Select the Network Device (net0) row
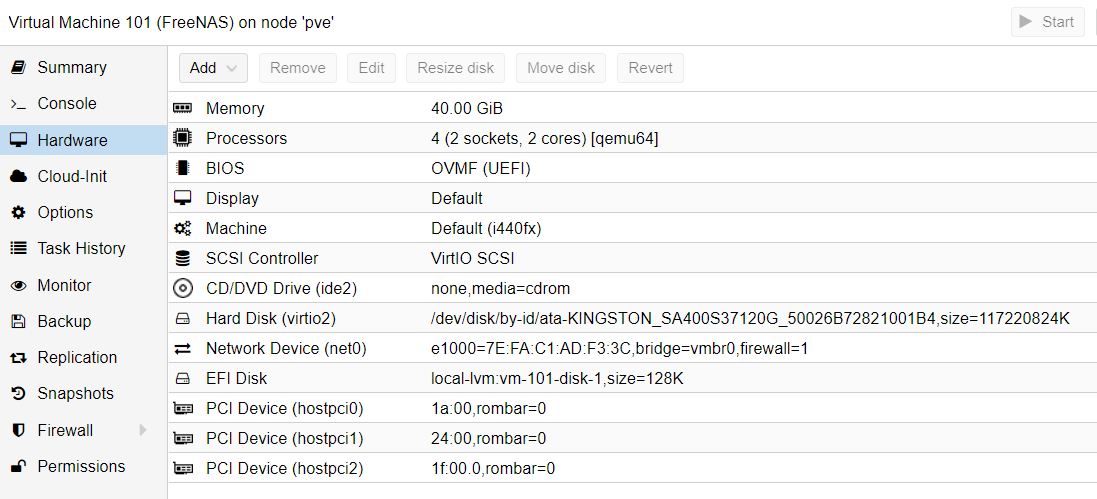1097x499 pixels. (x=632, y=349)
